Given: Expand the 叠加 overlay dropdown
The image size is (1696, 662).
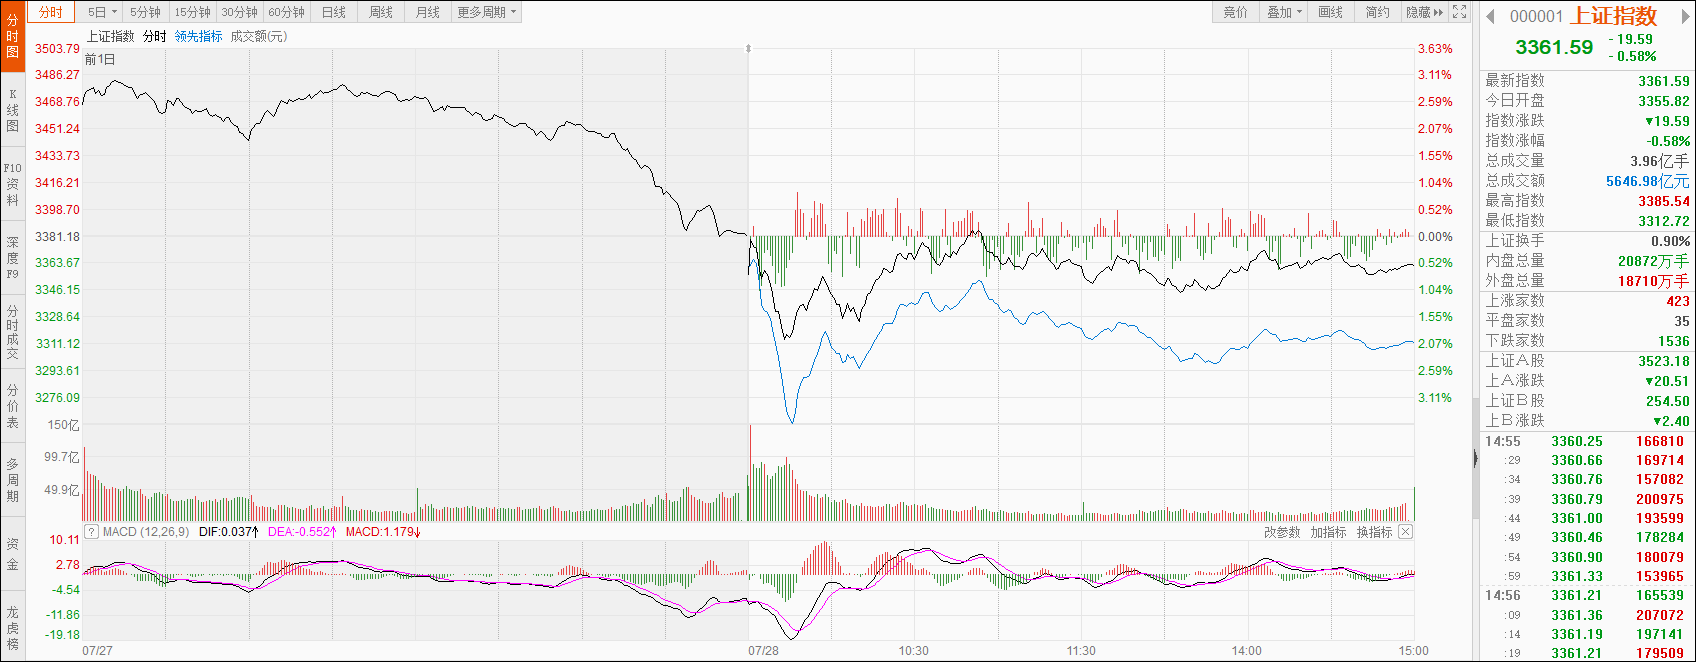Looking at the screenshot, I should (1285, 12).
